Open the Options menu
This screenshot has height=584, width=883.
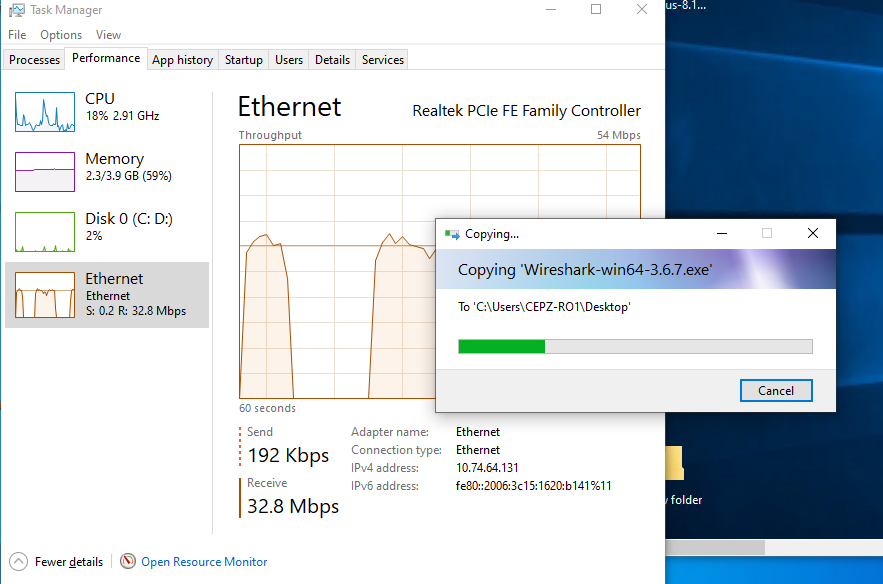61,35
